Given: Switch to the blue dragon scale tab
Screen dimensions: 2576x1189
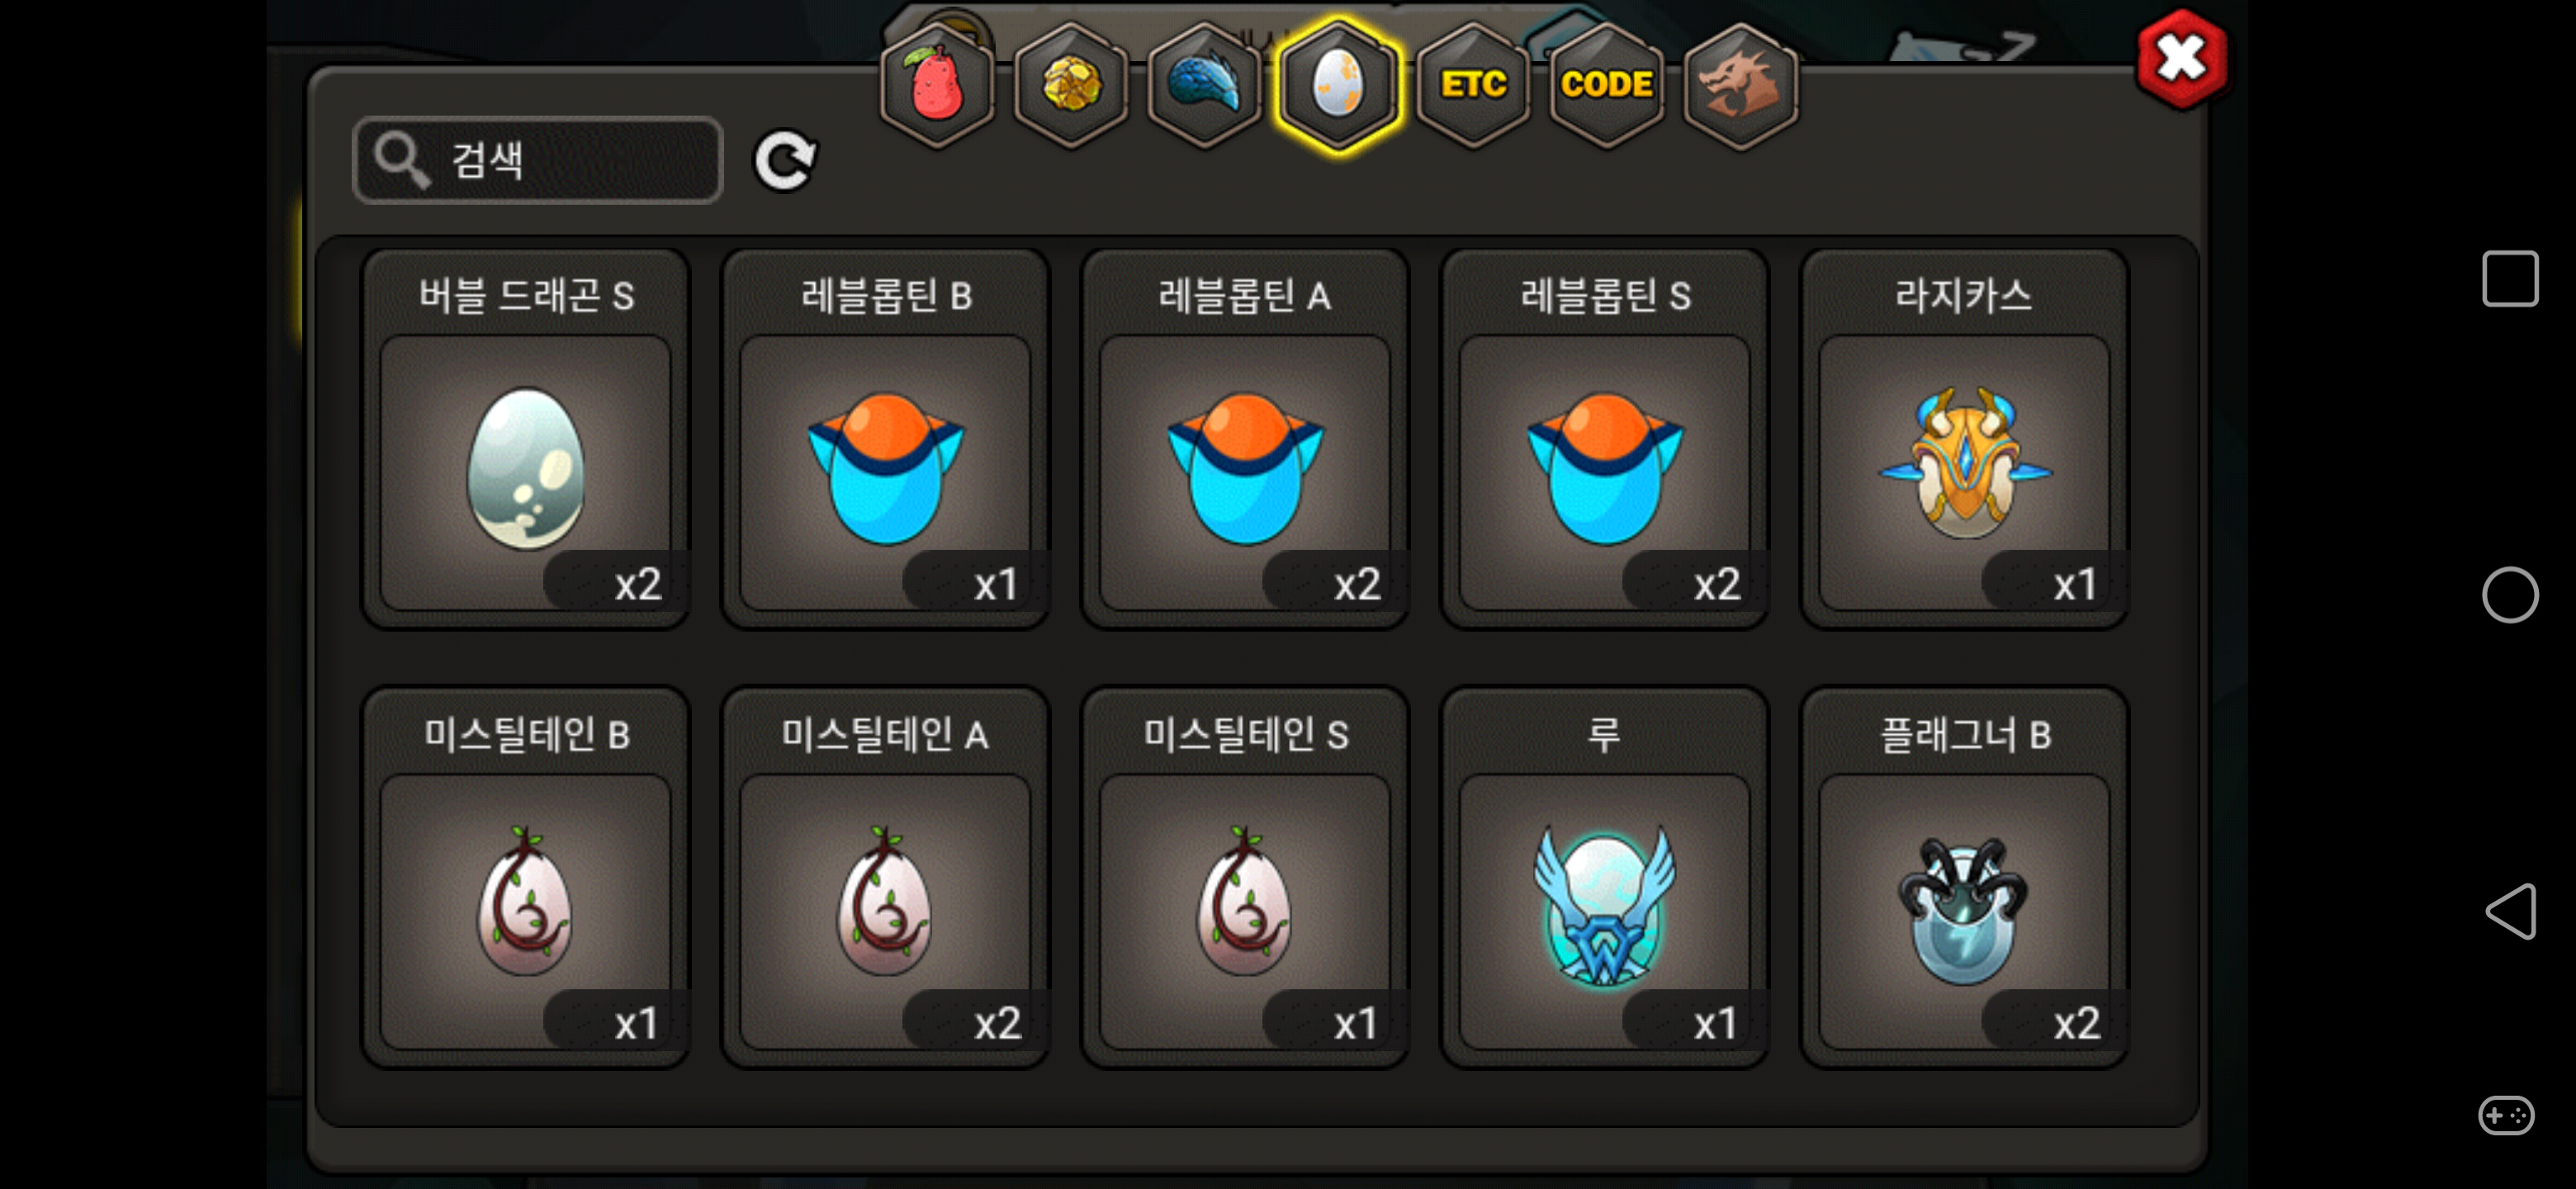Looking at the screenshot, I should 1205,85.
